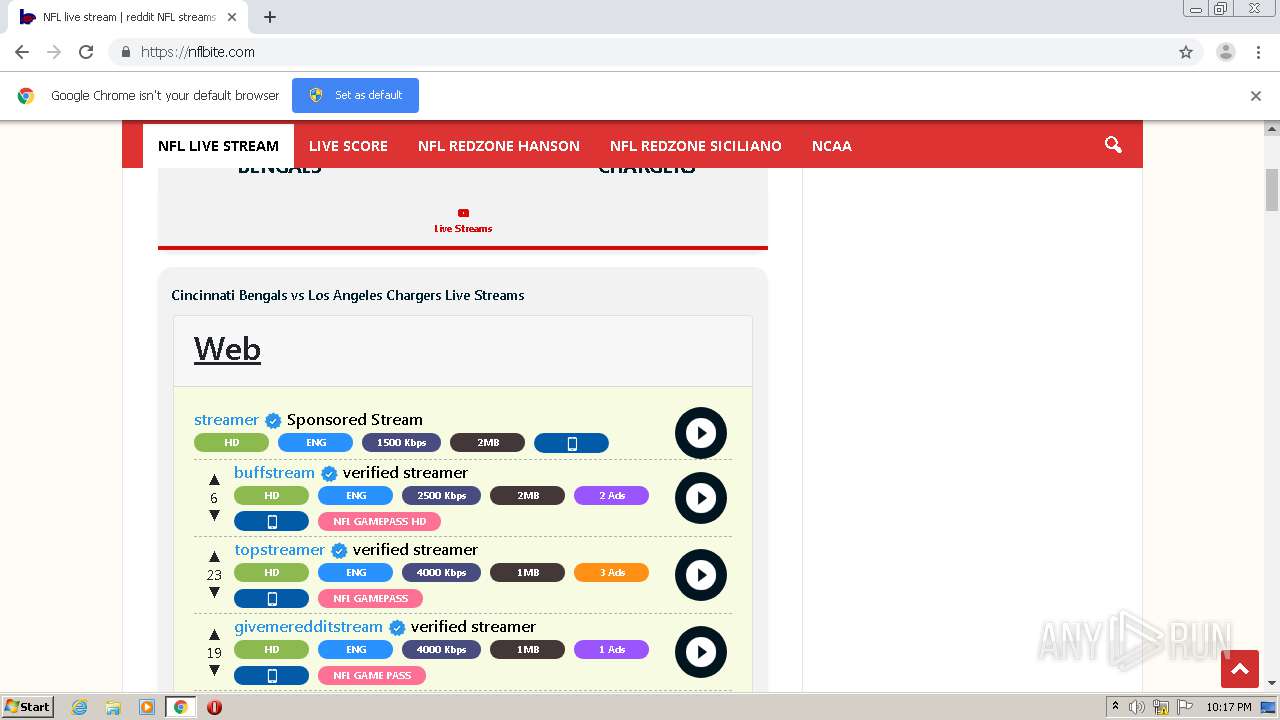The image size is (1280, 720).
Task: Downvote the givemeredditstream stream
Action: tap(214, 670)
